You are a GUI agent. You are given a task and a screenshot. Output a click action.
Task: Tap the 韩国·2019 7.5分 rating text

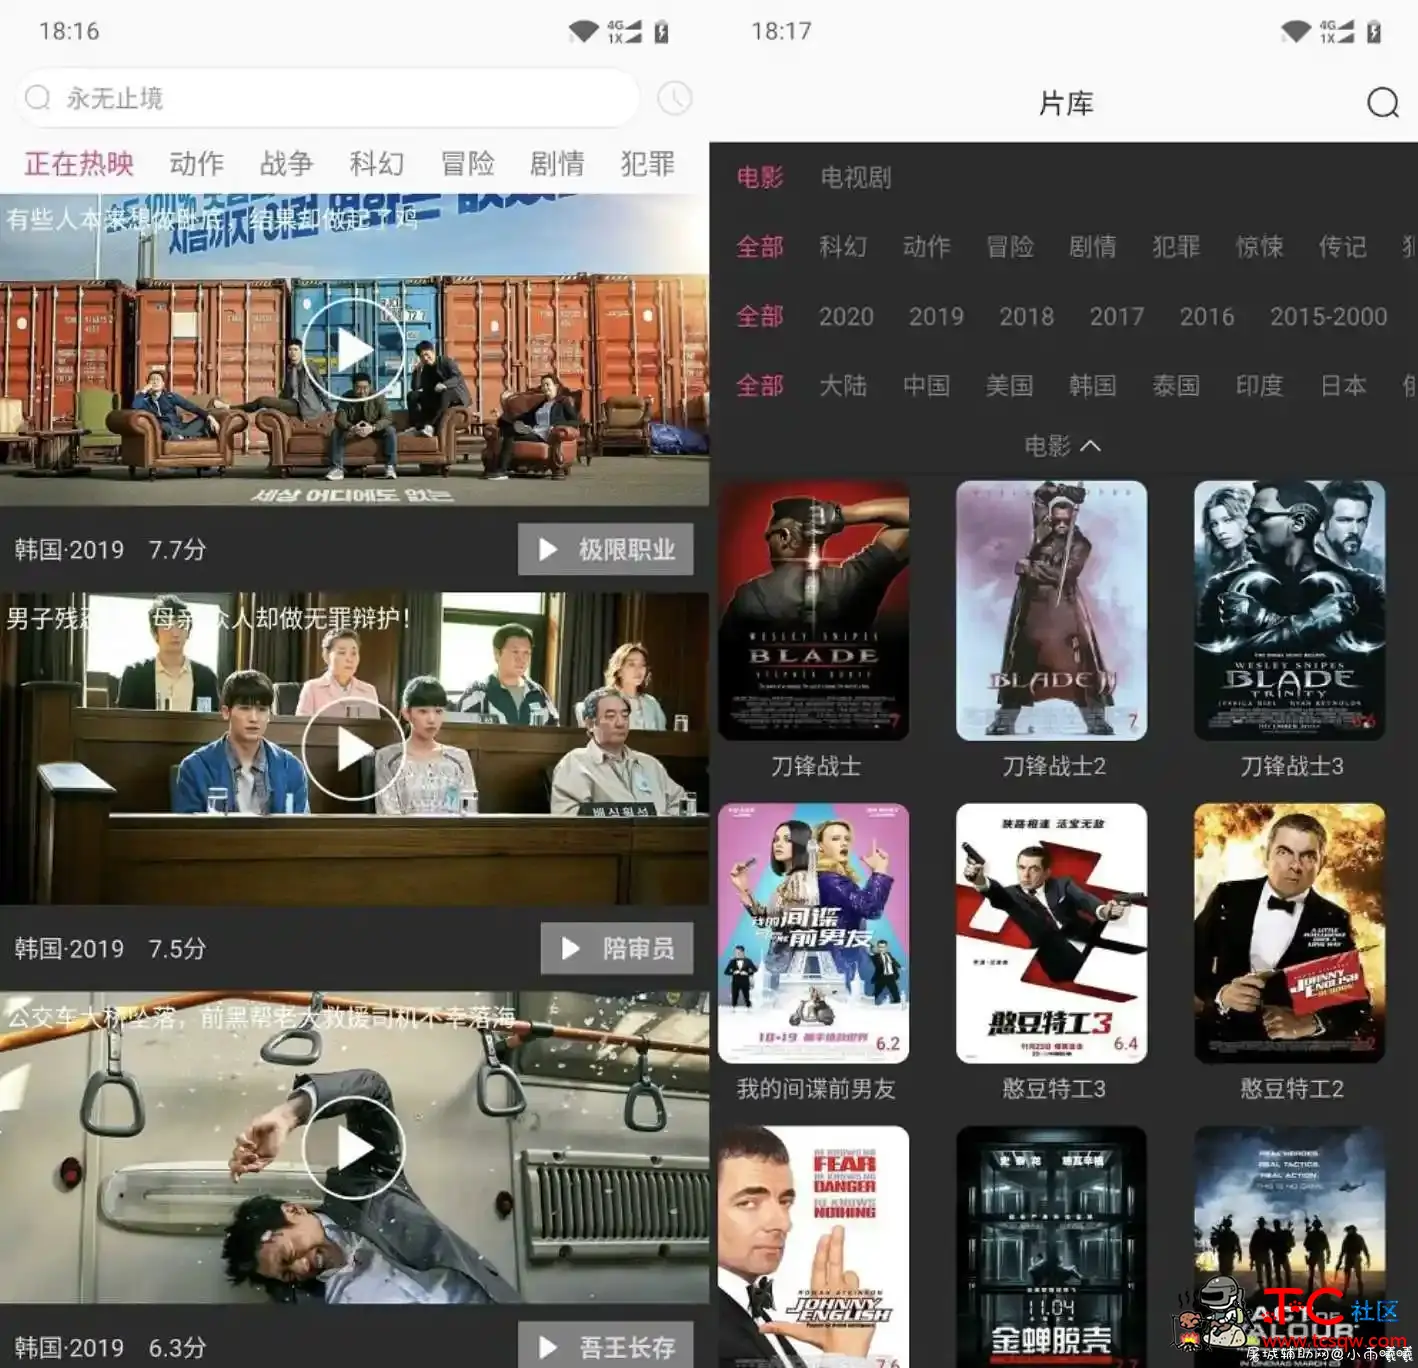[110, 948]
